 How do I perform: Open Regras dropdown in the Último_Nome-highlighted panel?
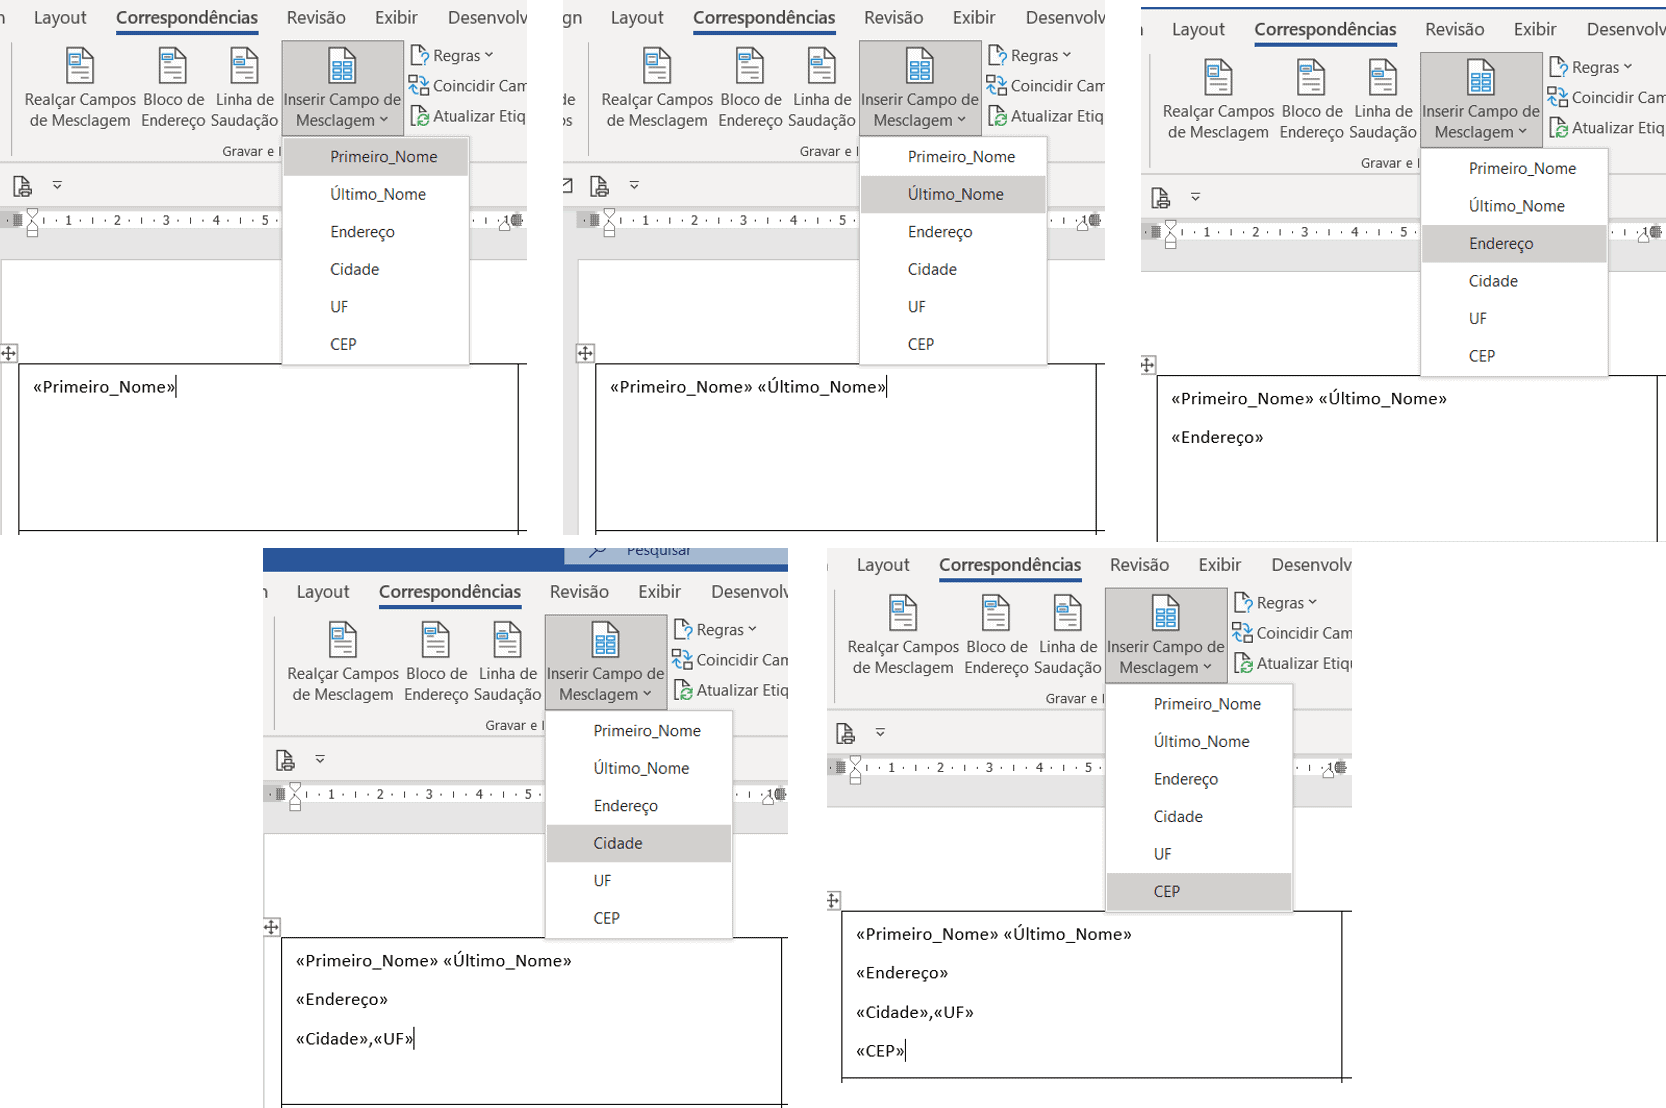1029,55
